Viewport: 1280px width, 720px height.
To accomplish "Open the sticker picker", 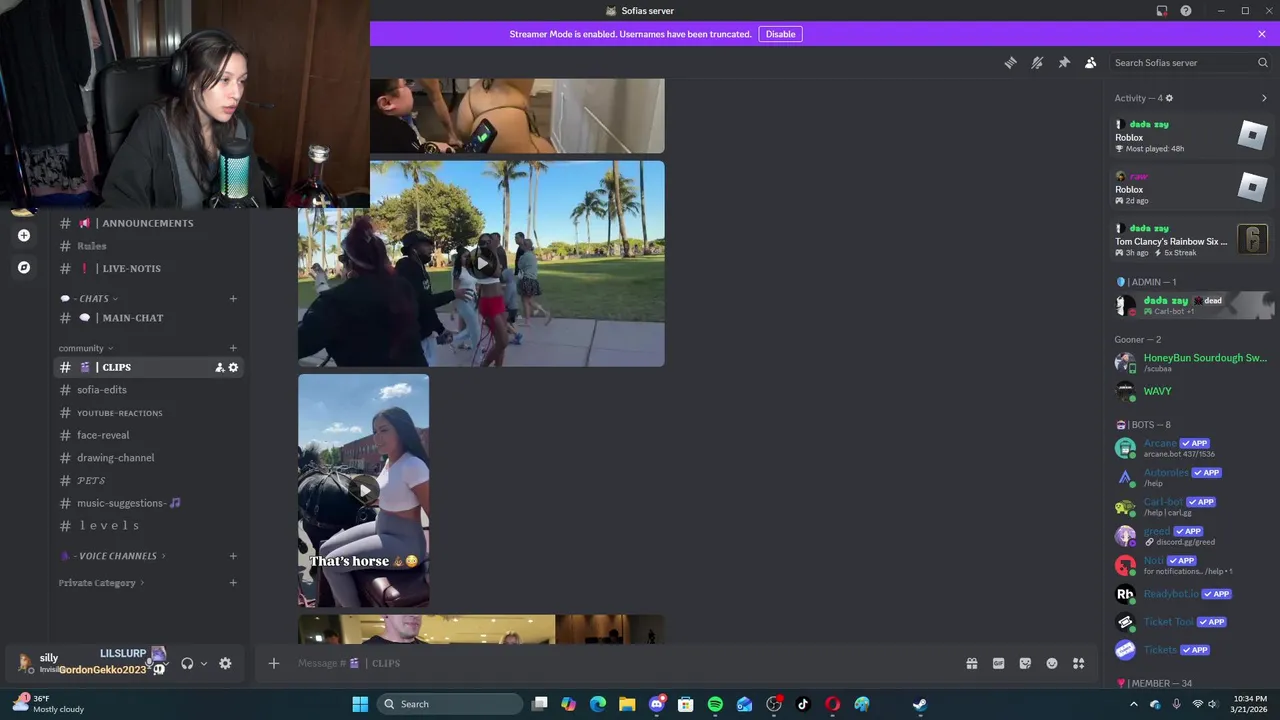I will pos(1025,663).
